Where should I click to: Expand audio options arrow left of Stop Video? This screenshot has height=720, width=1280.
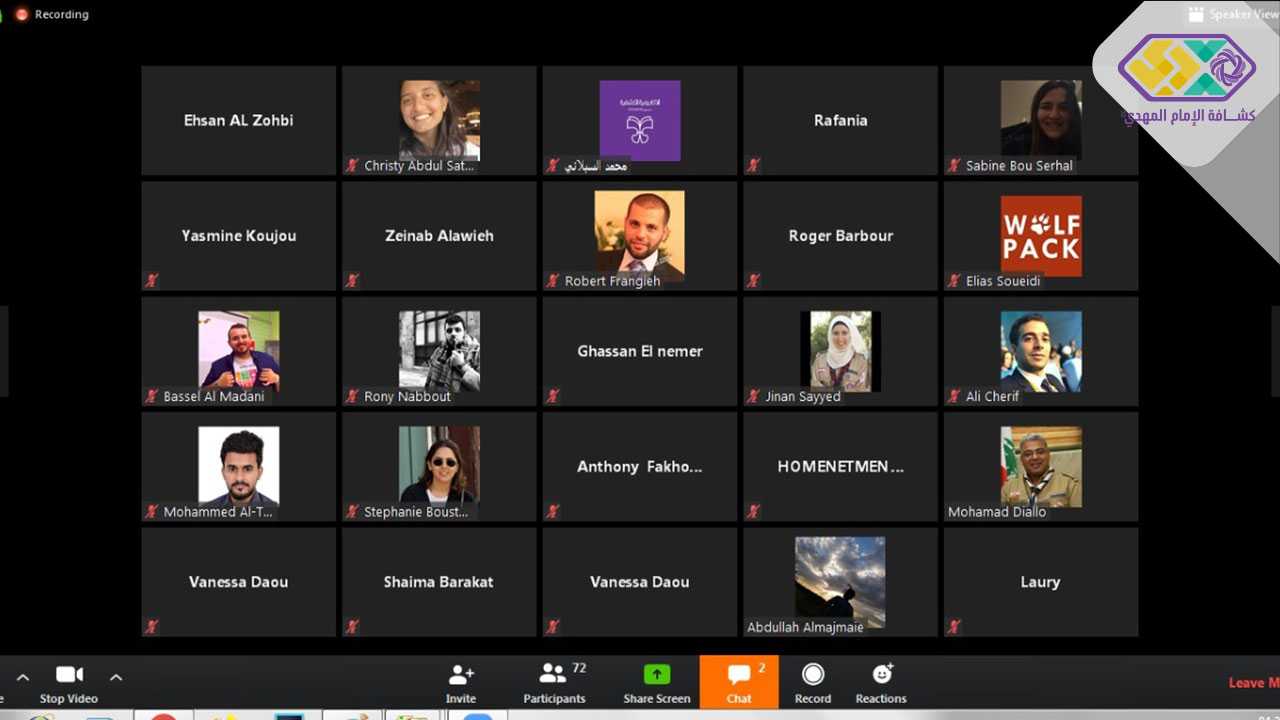pos(23,677)
